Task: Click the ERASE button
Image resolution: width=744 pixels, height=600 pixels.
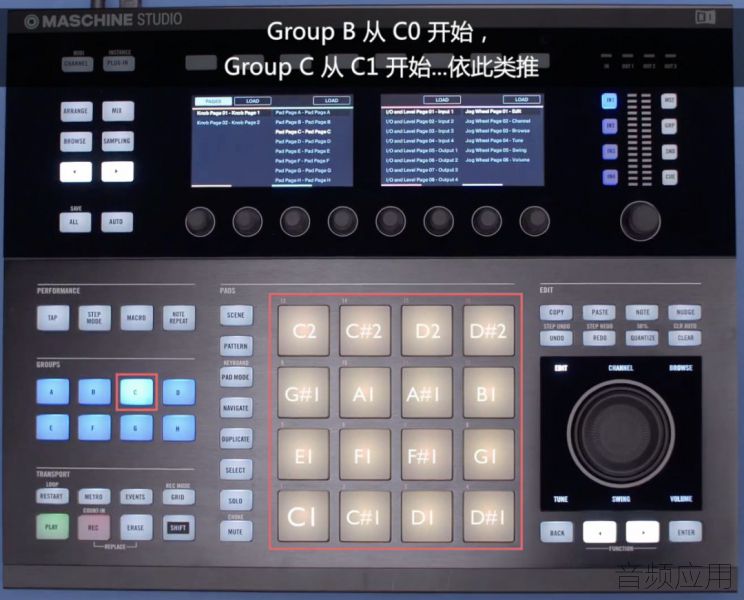Action: (x=136, y=527)
